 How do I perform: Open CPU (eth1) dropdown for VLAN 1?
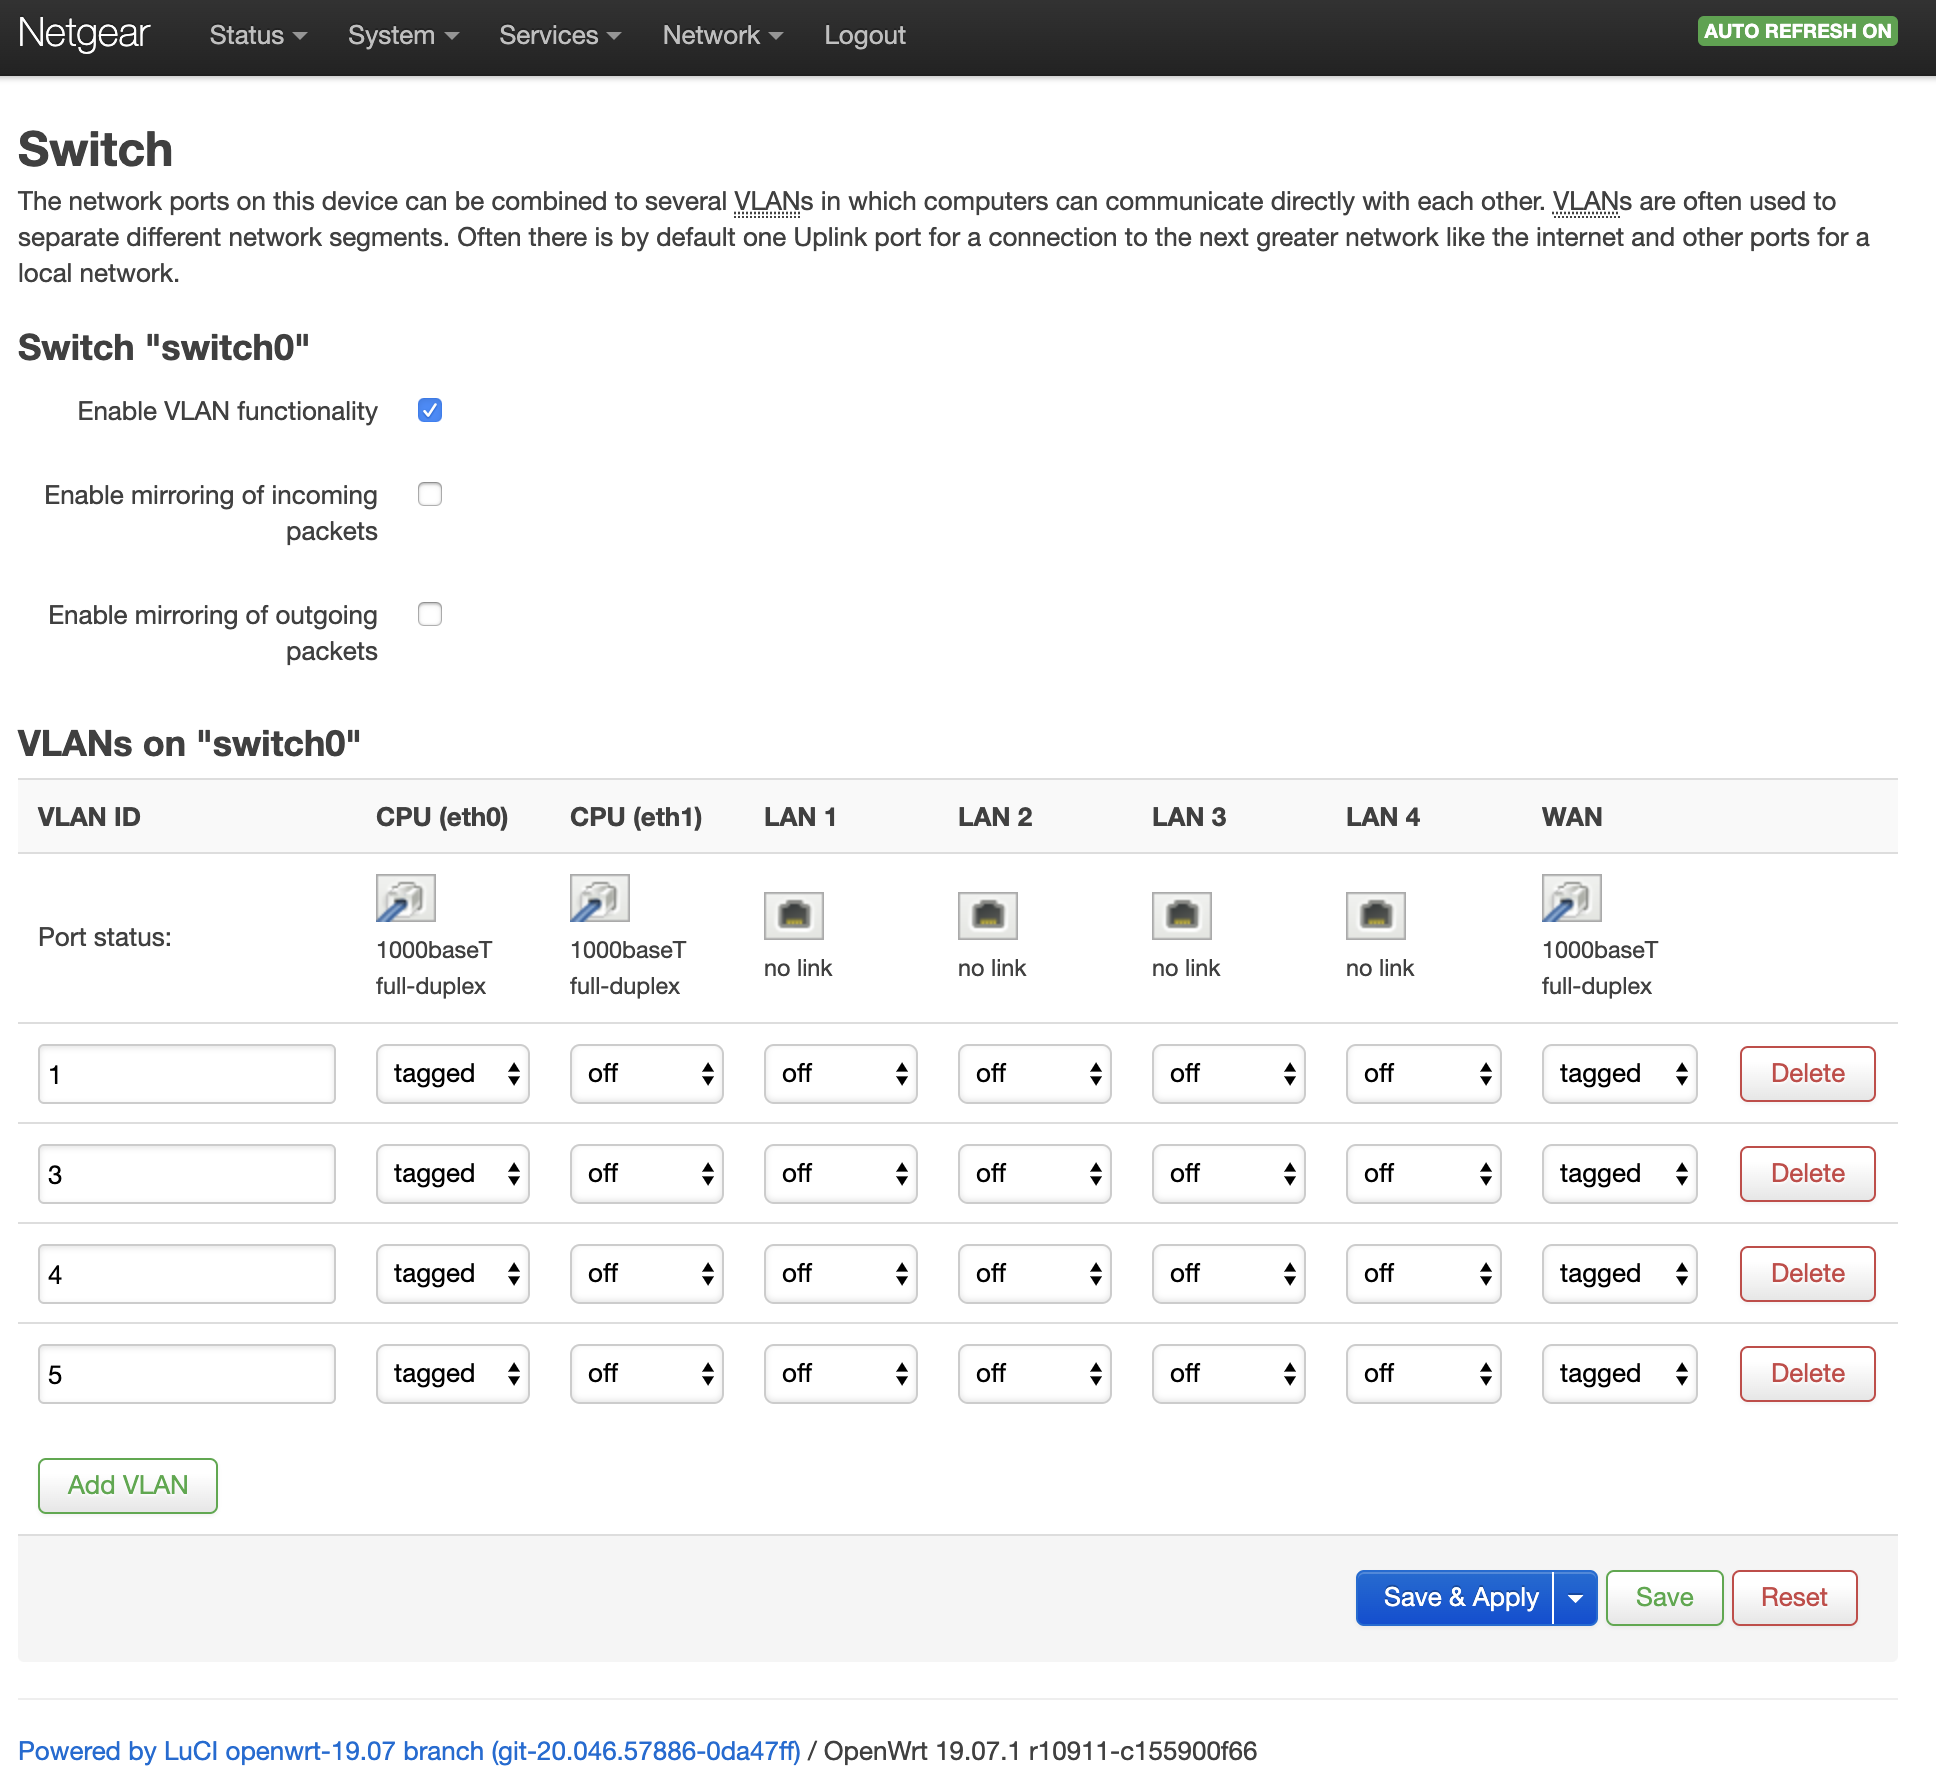[x=647, y=1074]
